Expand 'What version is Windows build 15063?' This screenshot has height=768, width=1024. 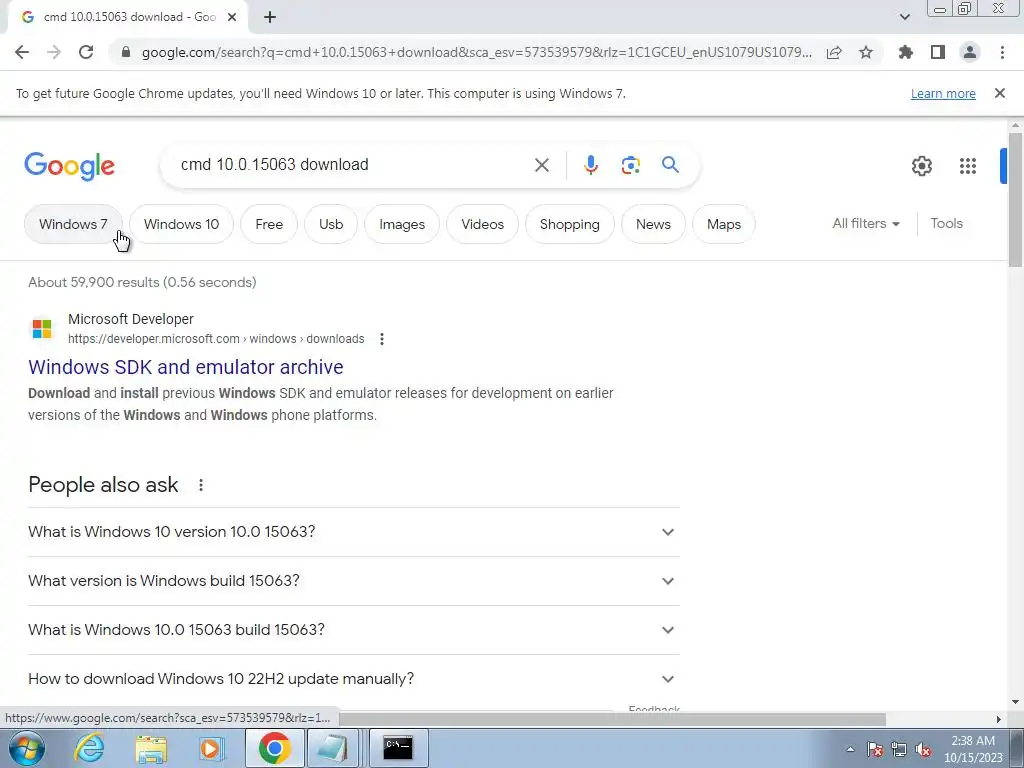(353, 581)
